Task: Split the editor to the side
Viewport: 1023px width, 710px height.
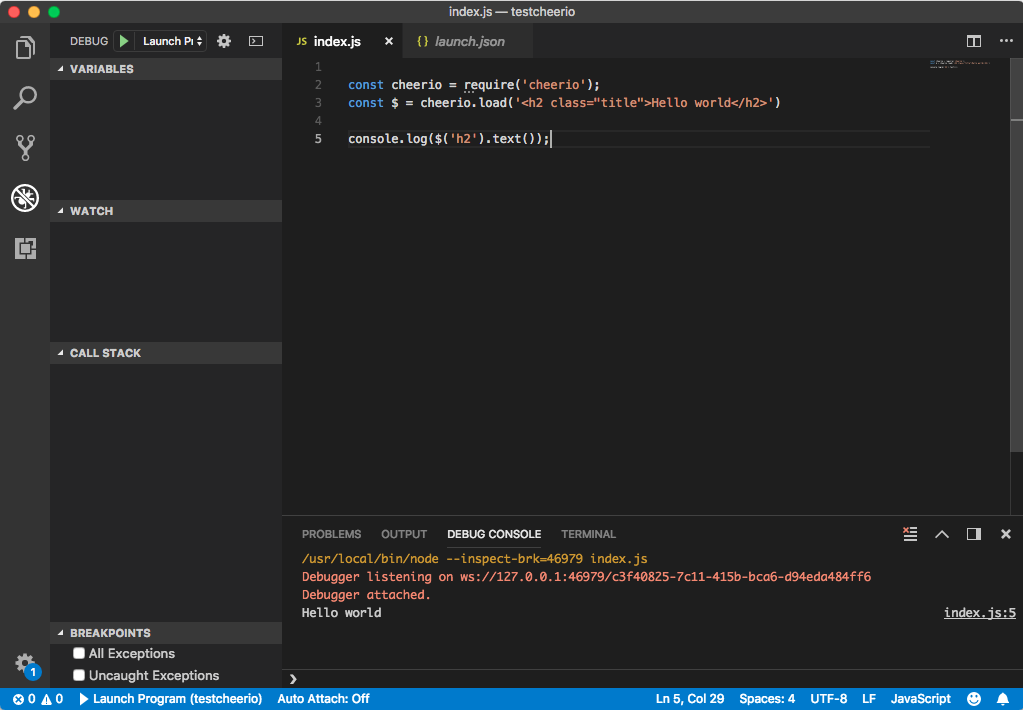Action: tap(973, 41)
